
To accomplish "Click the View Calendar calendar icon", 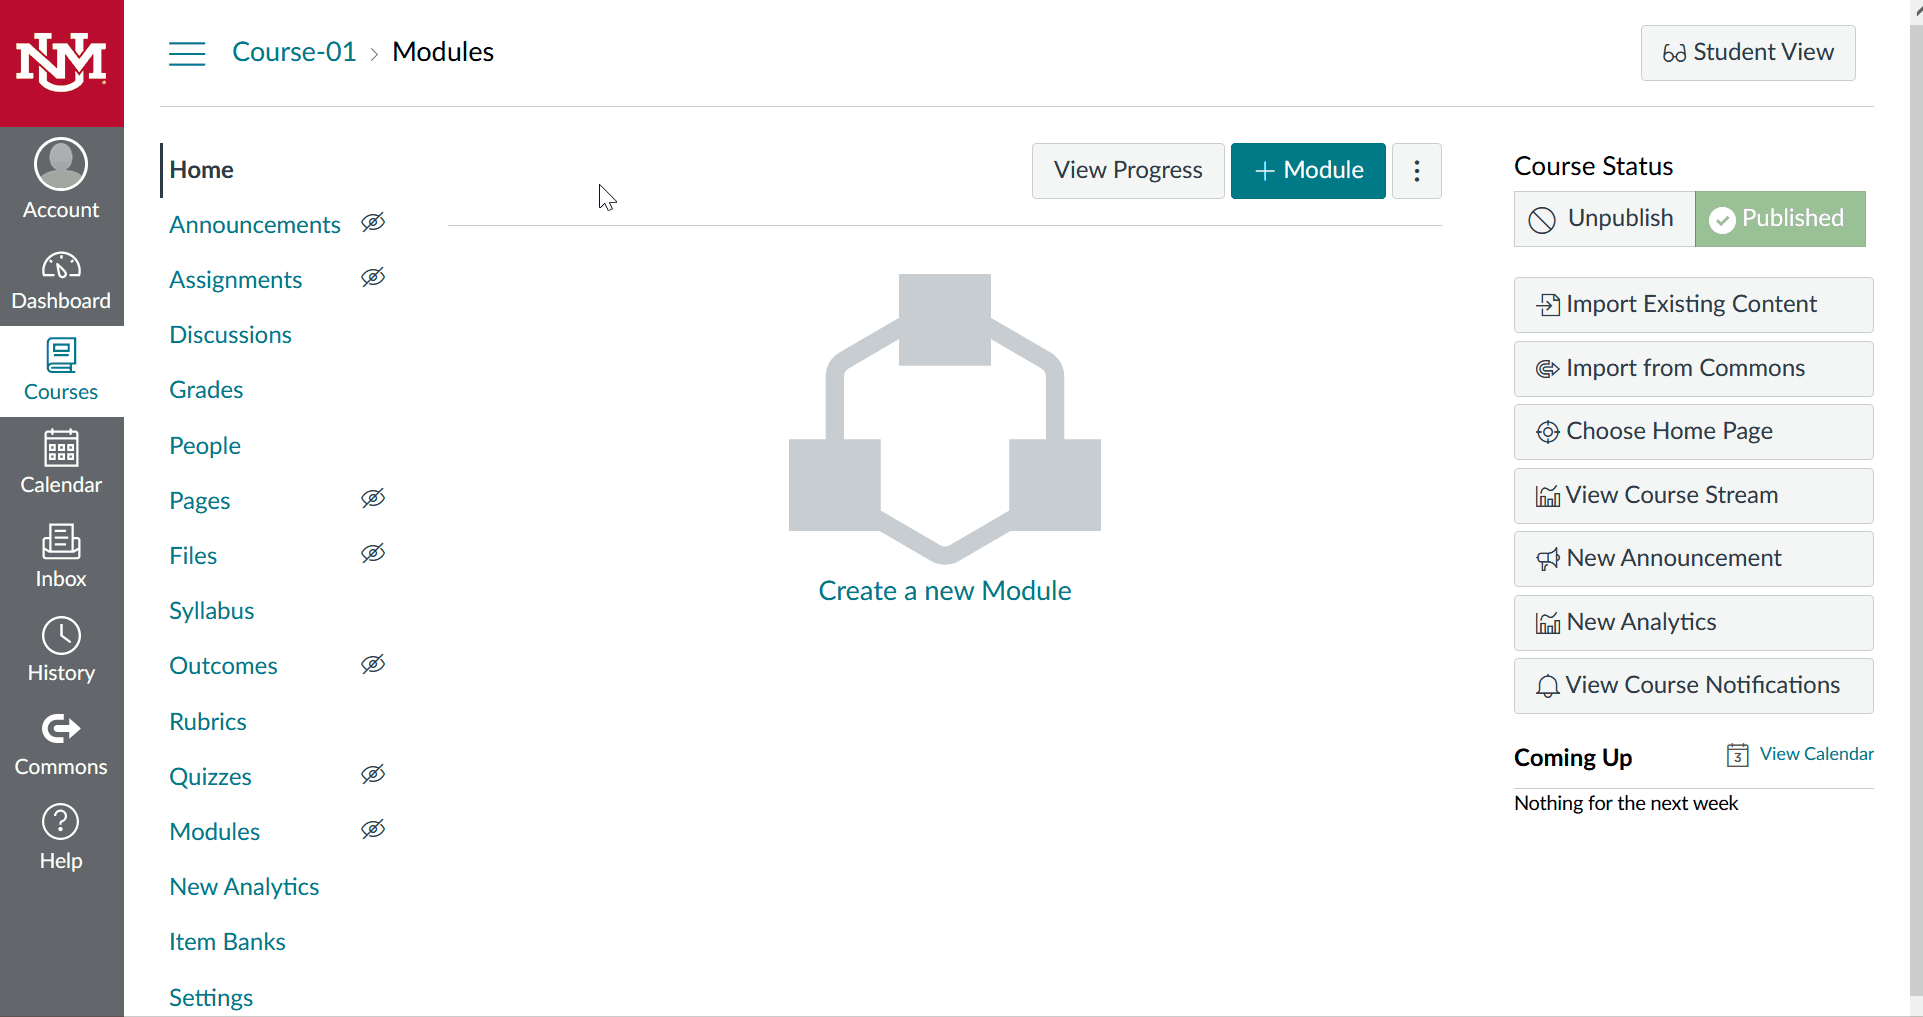I will click(x=1738, y=755).
